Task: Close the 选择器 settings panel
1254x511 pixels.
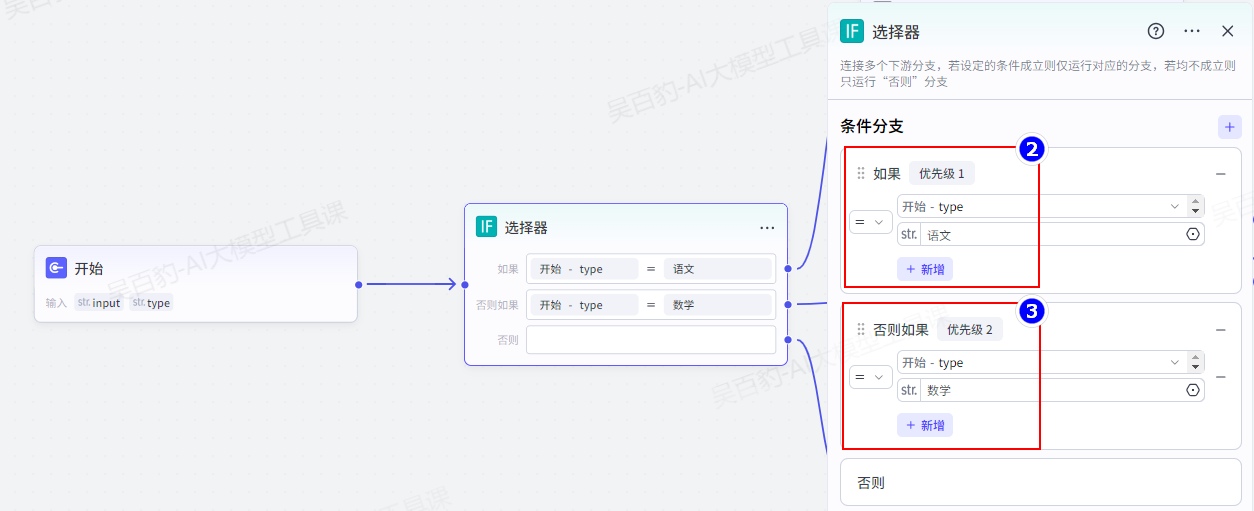Action: [1228, 31]
